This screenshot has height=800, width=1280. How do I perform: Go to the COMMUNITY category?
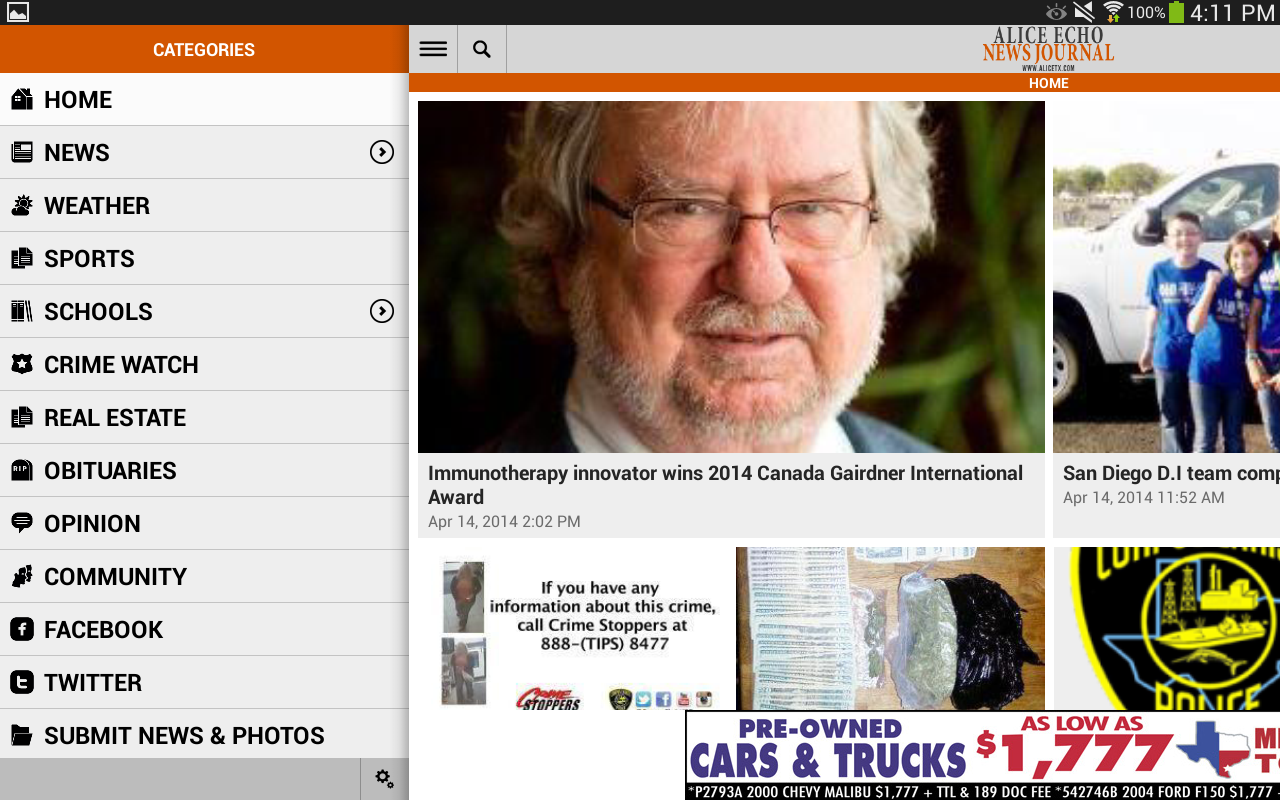pyautogui.click(x=204, y=576)
